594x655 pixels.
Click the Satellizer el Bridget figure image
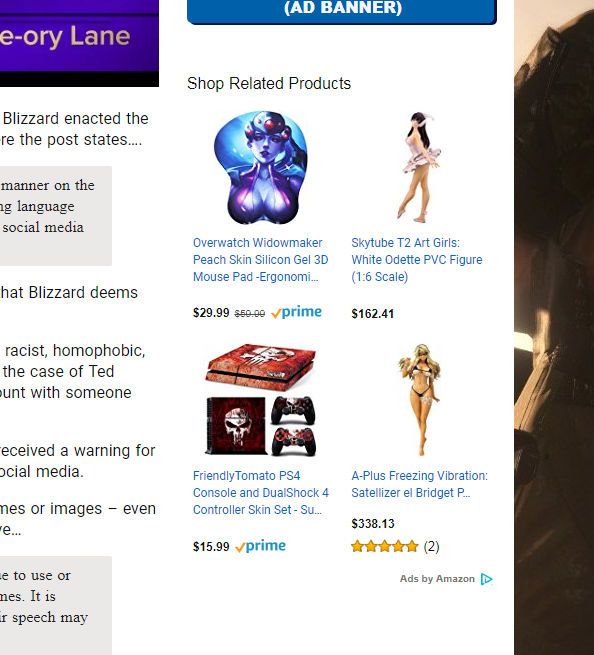[420, 400]
